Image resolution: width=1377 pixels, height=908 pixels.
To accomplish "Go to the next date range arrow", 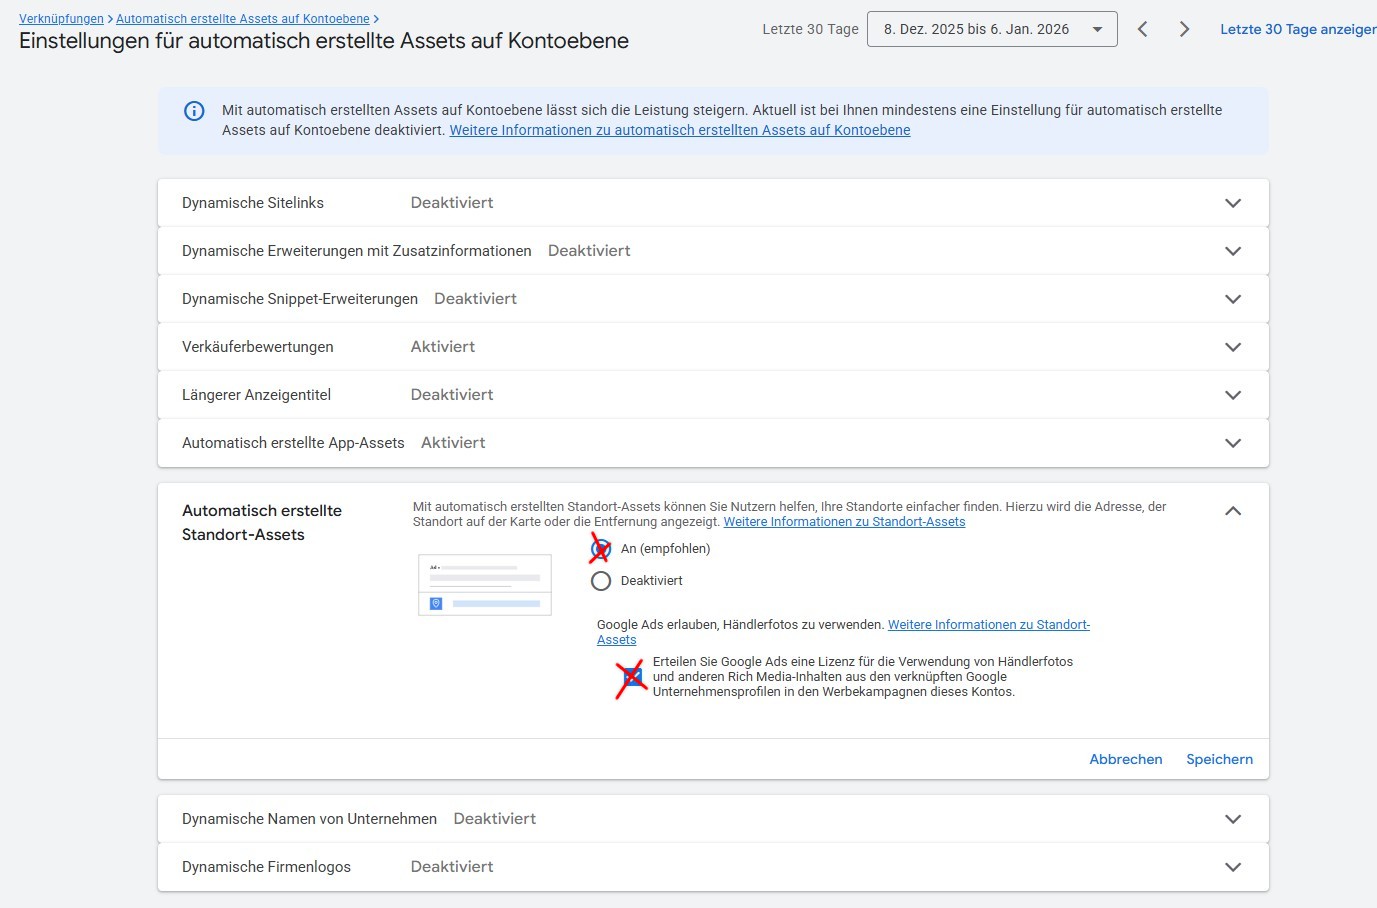I will pyautogui.click(x=1184, y=29).
